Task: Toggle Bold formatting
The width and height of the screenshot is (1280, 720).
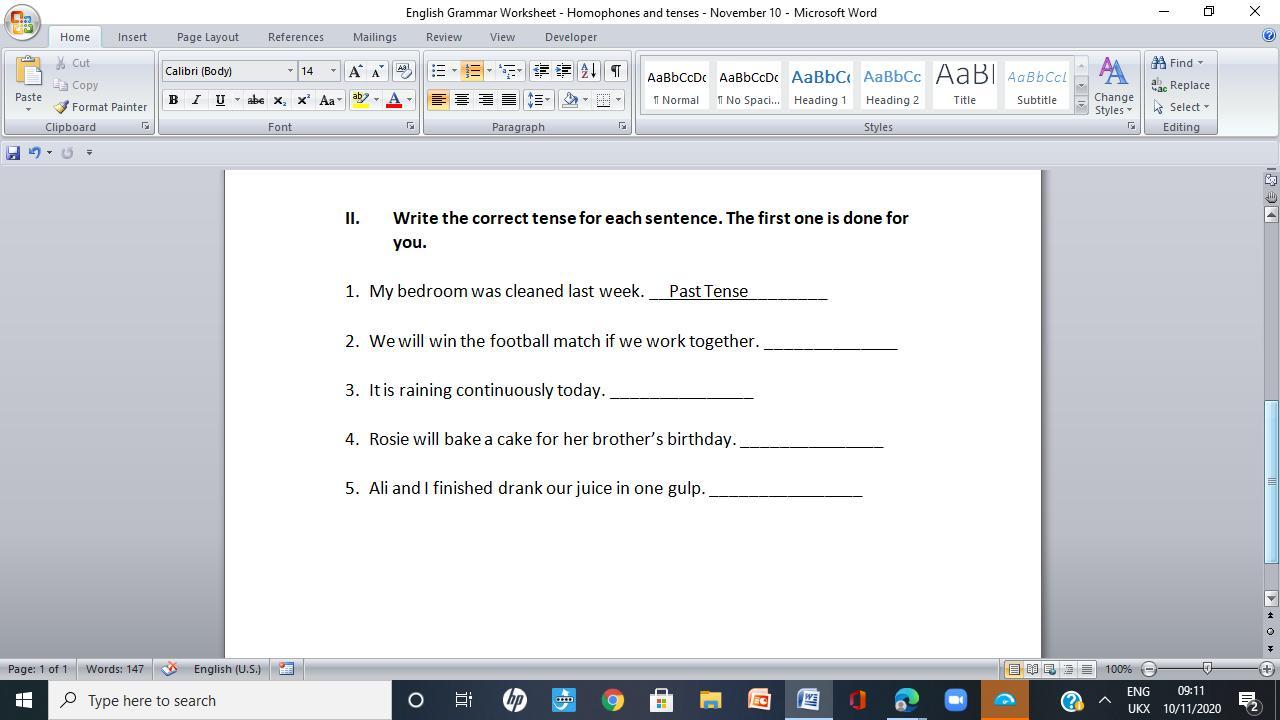Action: [173, 100]
